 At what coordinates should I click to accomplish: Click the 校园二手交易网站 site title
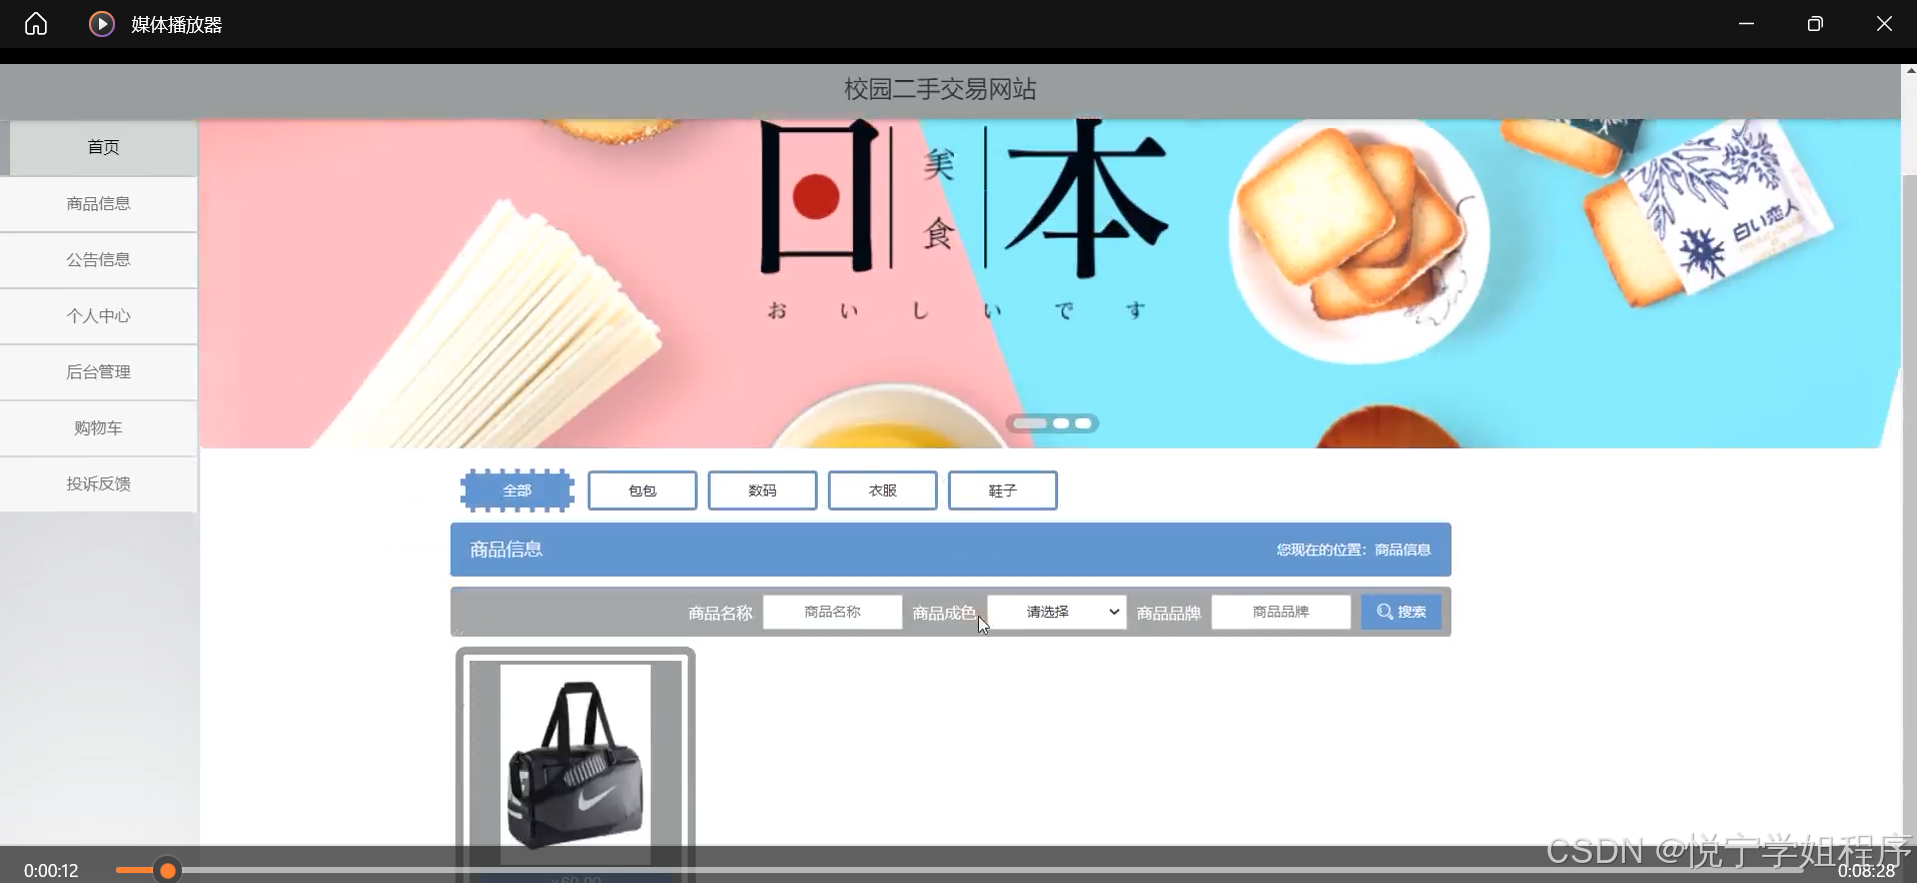[x=940, y=90]
